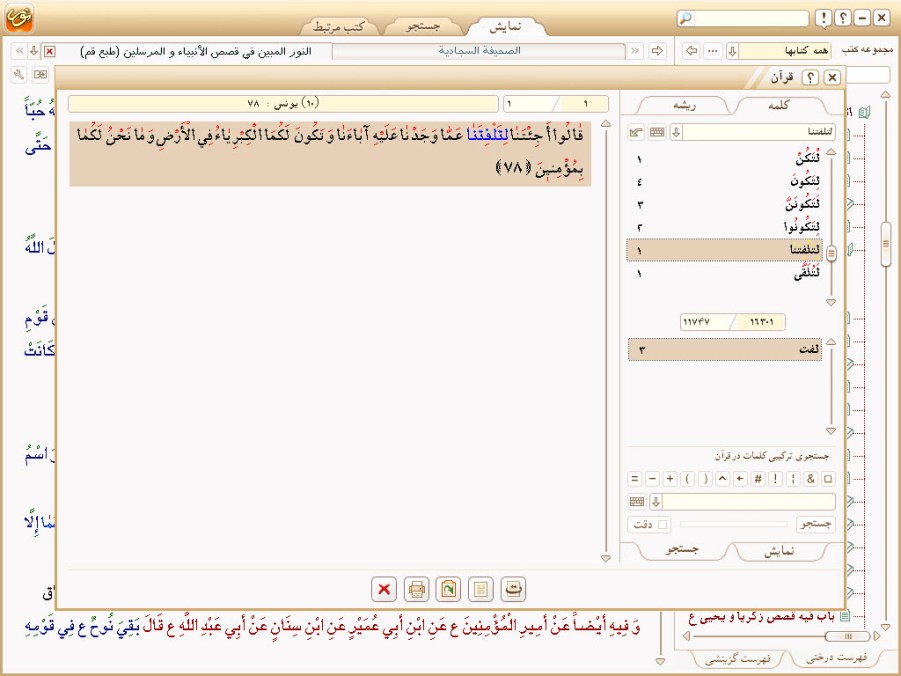Select the کلمه tab in the Quran dialog

point(779,105)
